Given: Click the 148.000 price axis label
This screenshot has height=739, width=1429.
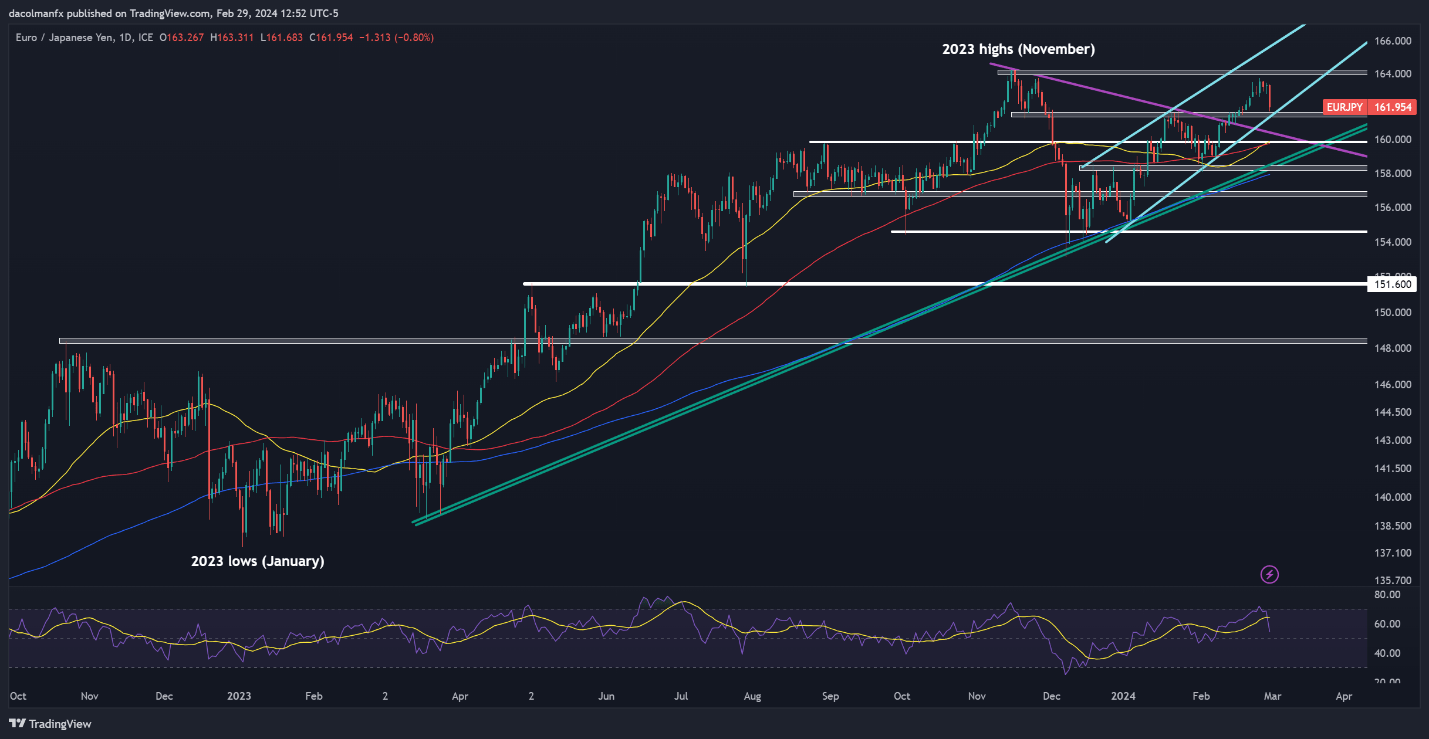Looking at the screenshot, I should click(1393, 348).
